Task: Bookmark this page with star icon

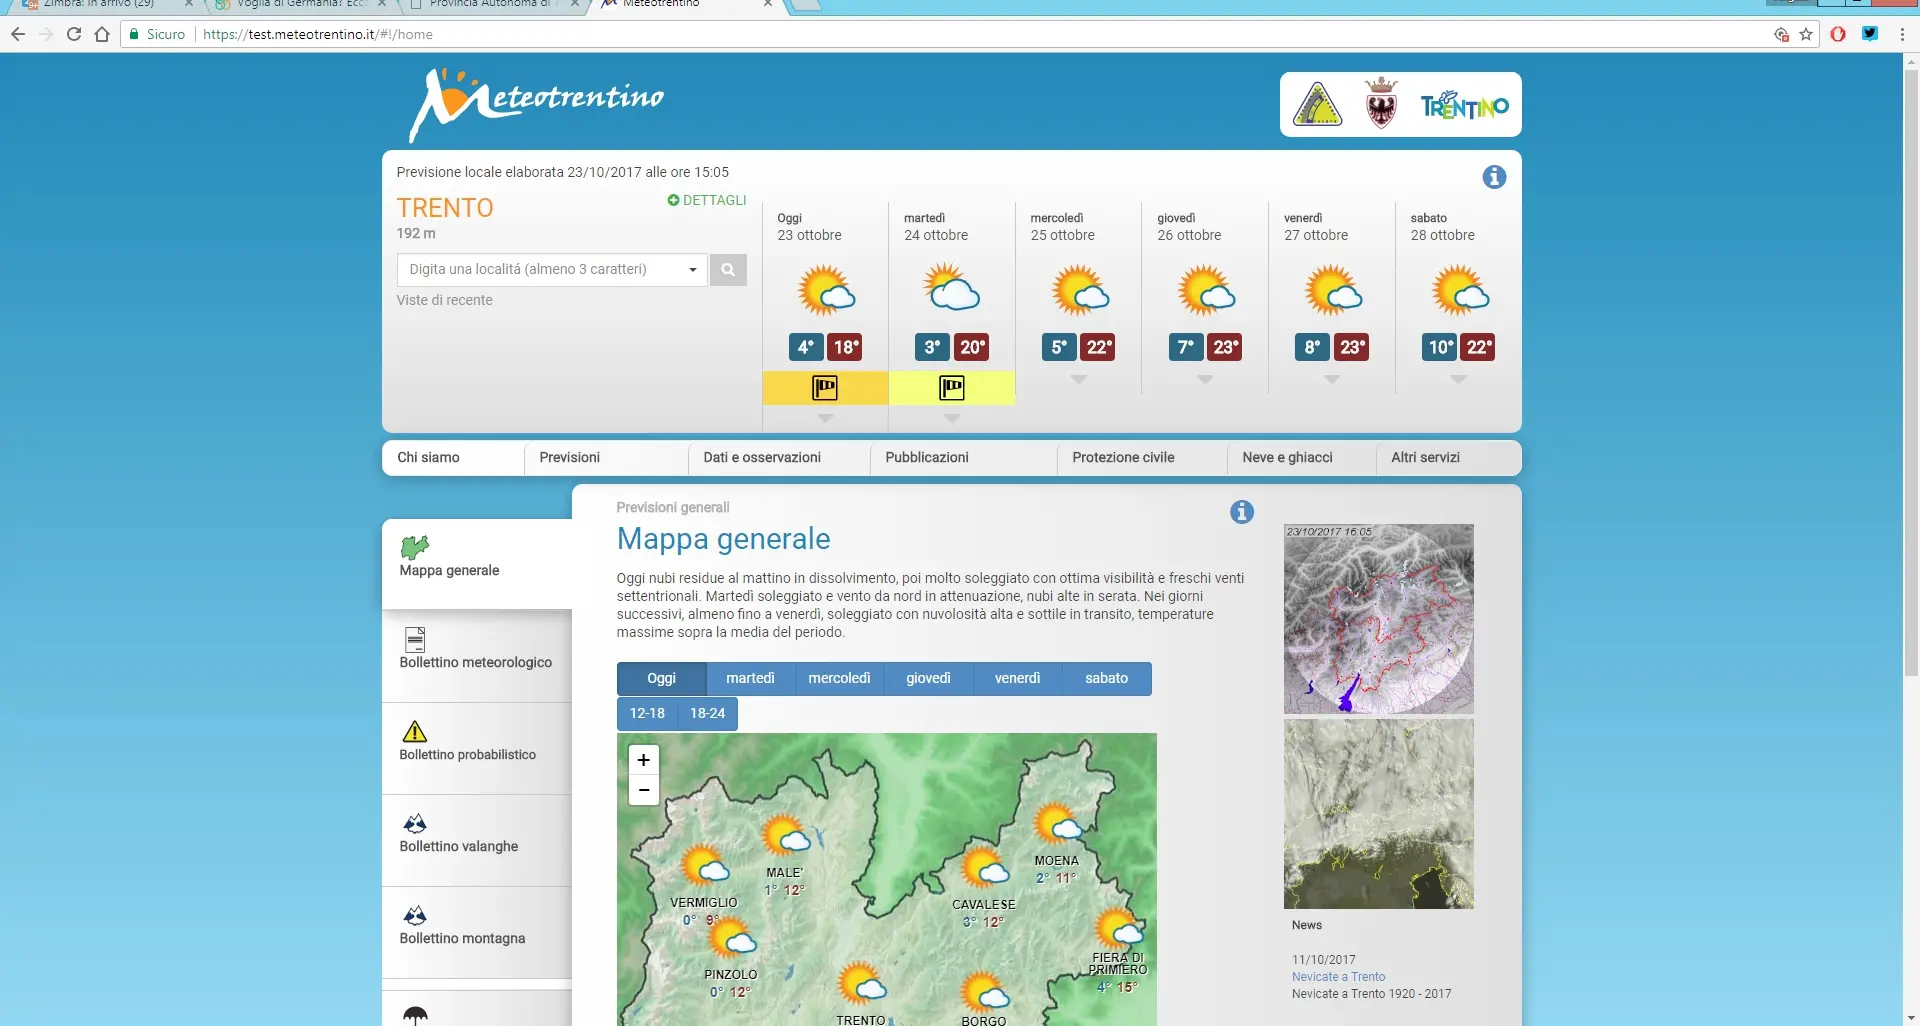Action: [x=1806, y=34]
